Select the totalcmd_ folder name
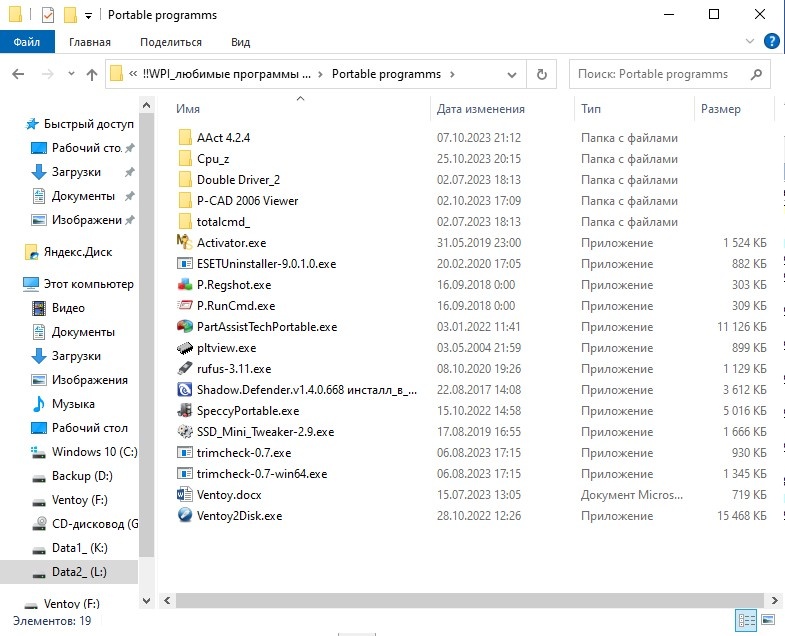 click(223, 221)
